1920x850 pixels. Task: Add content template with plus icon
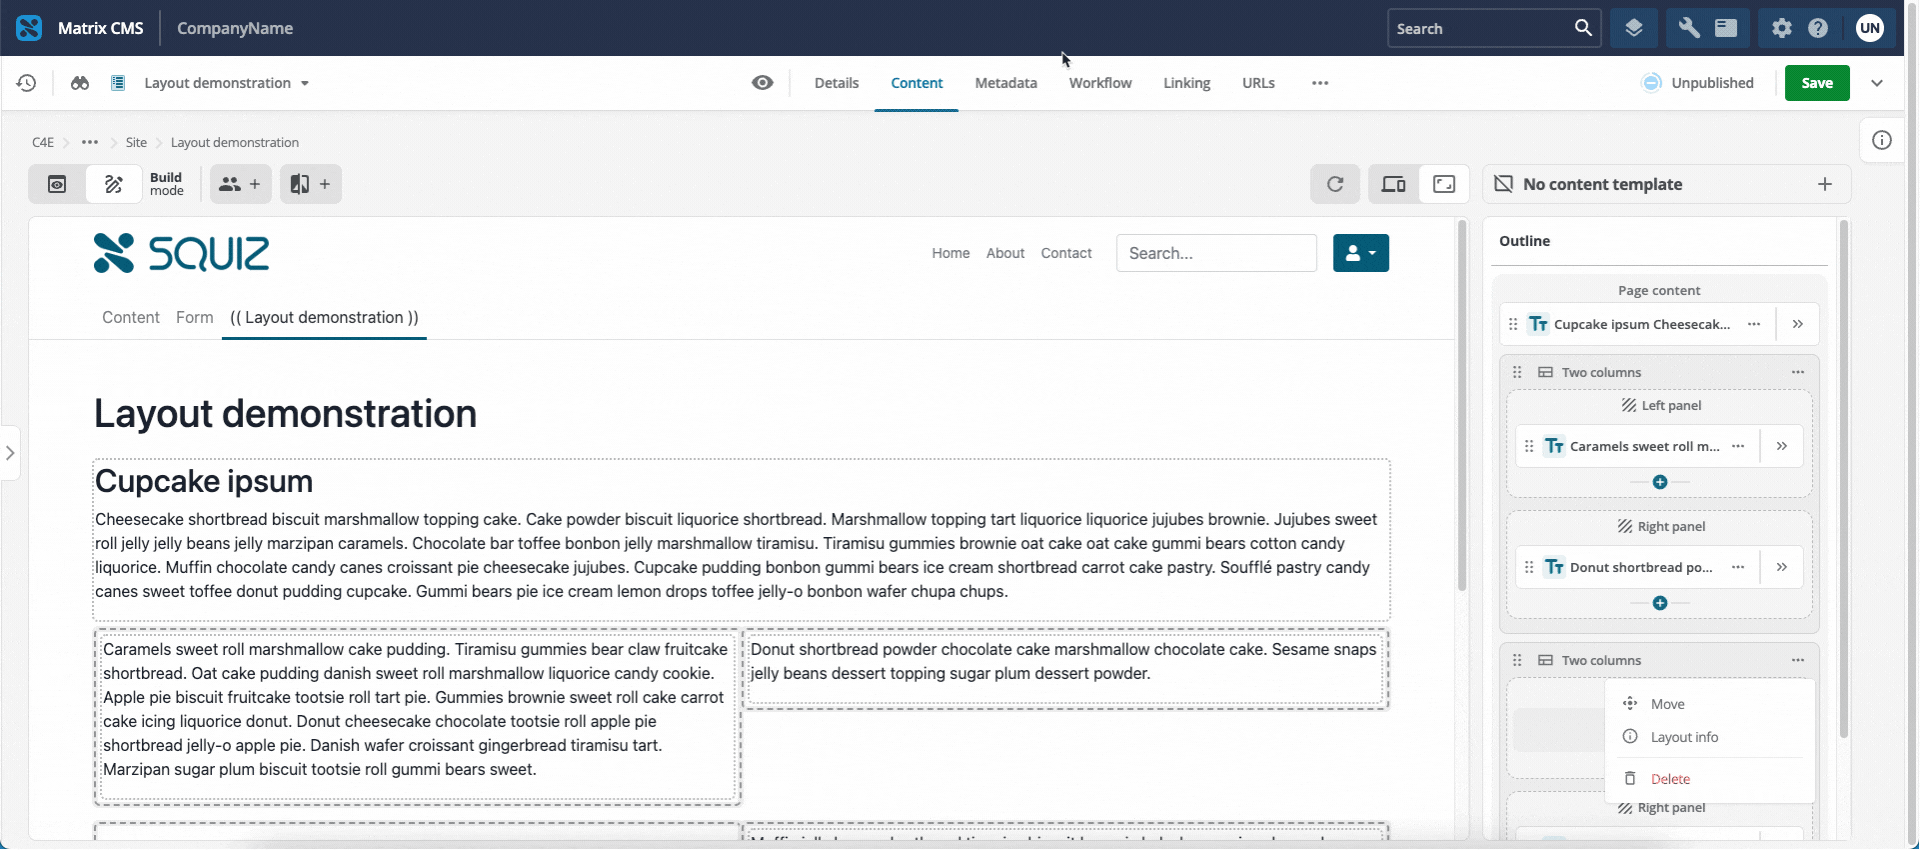[x=1825, y=184]
